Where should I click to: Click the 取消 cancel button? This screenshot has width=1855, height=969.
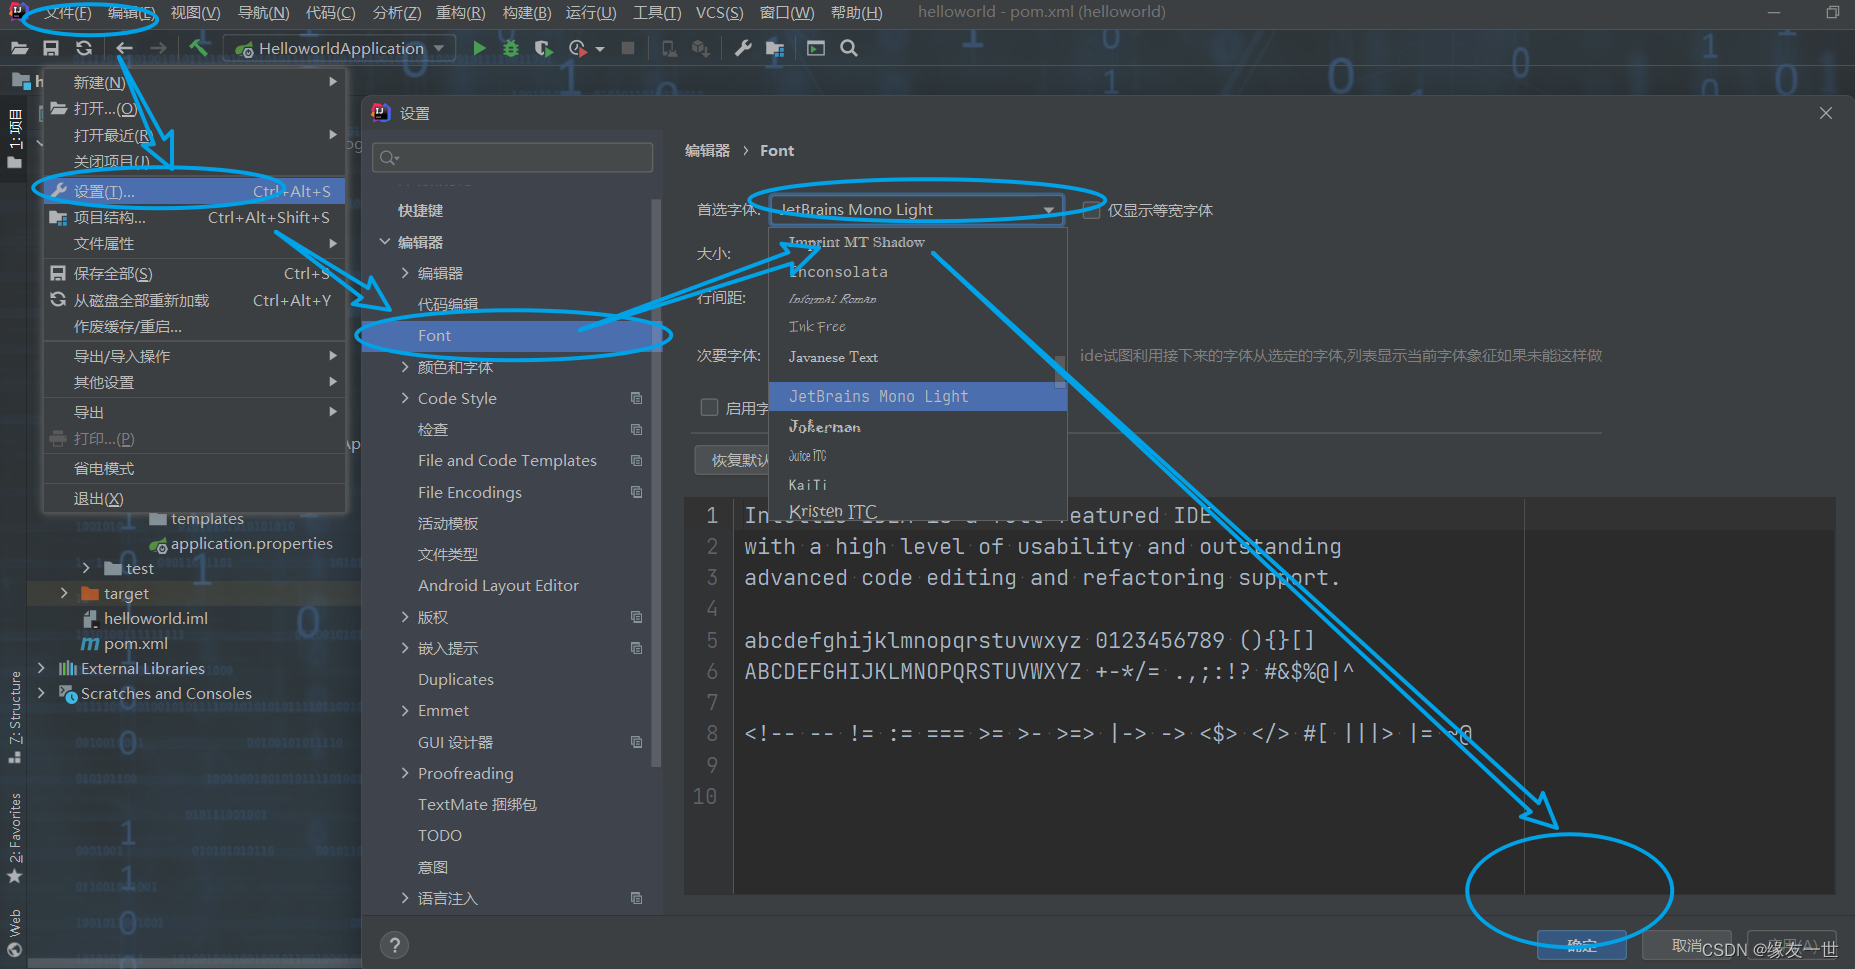1687,945
